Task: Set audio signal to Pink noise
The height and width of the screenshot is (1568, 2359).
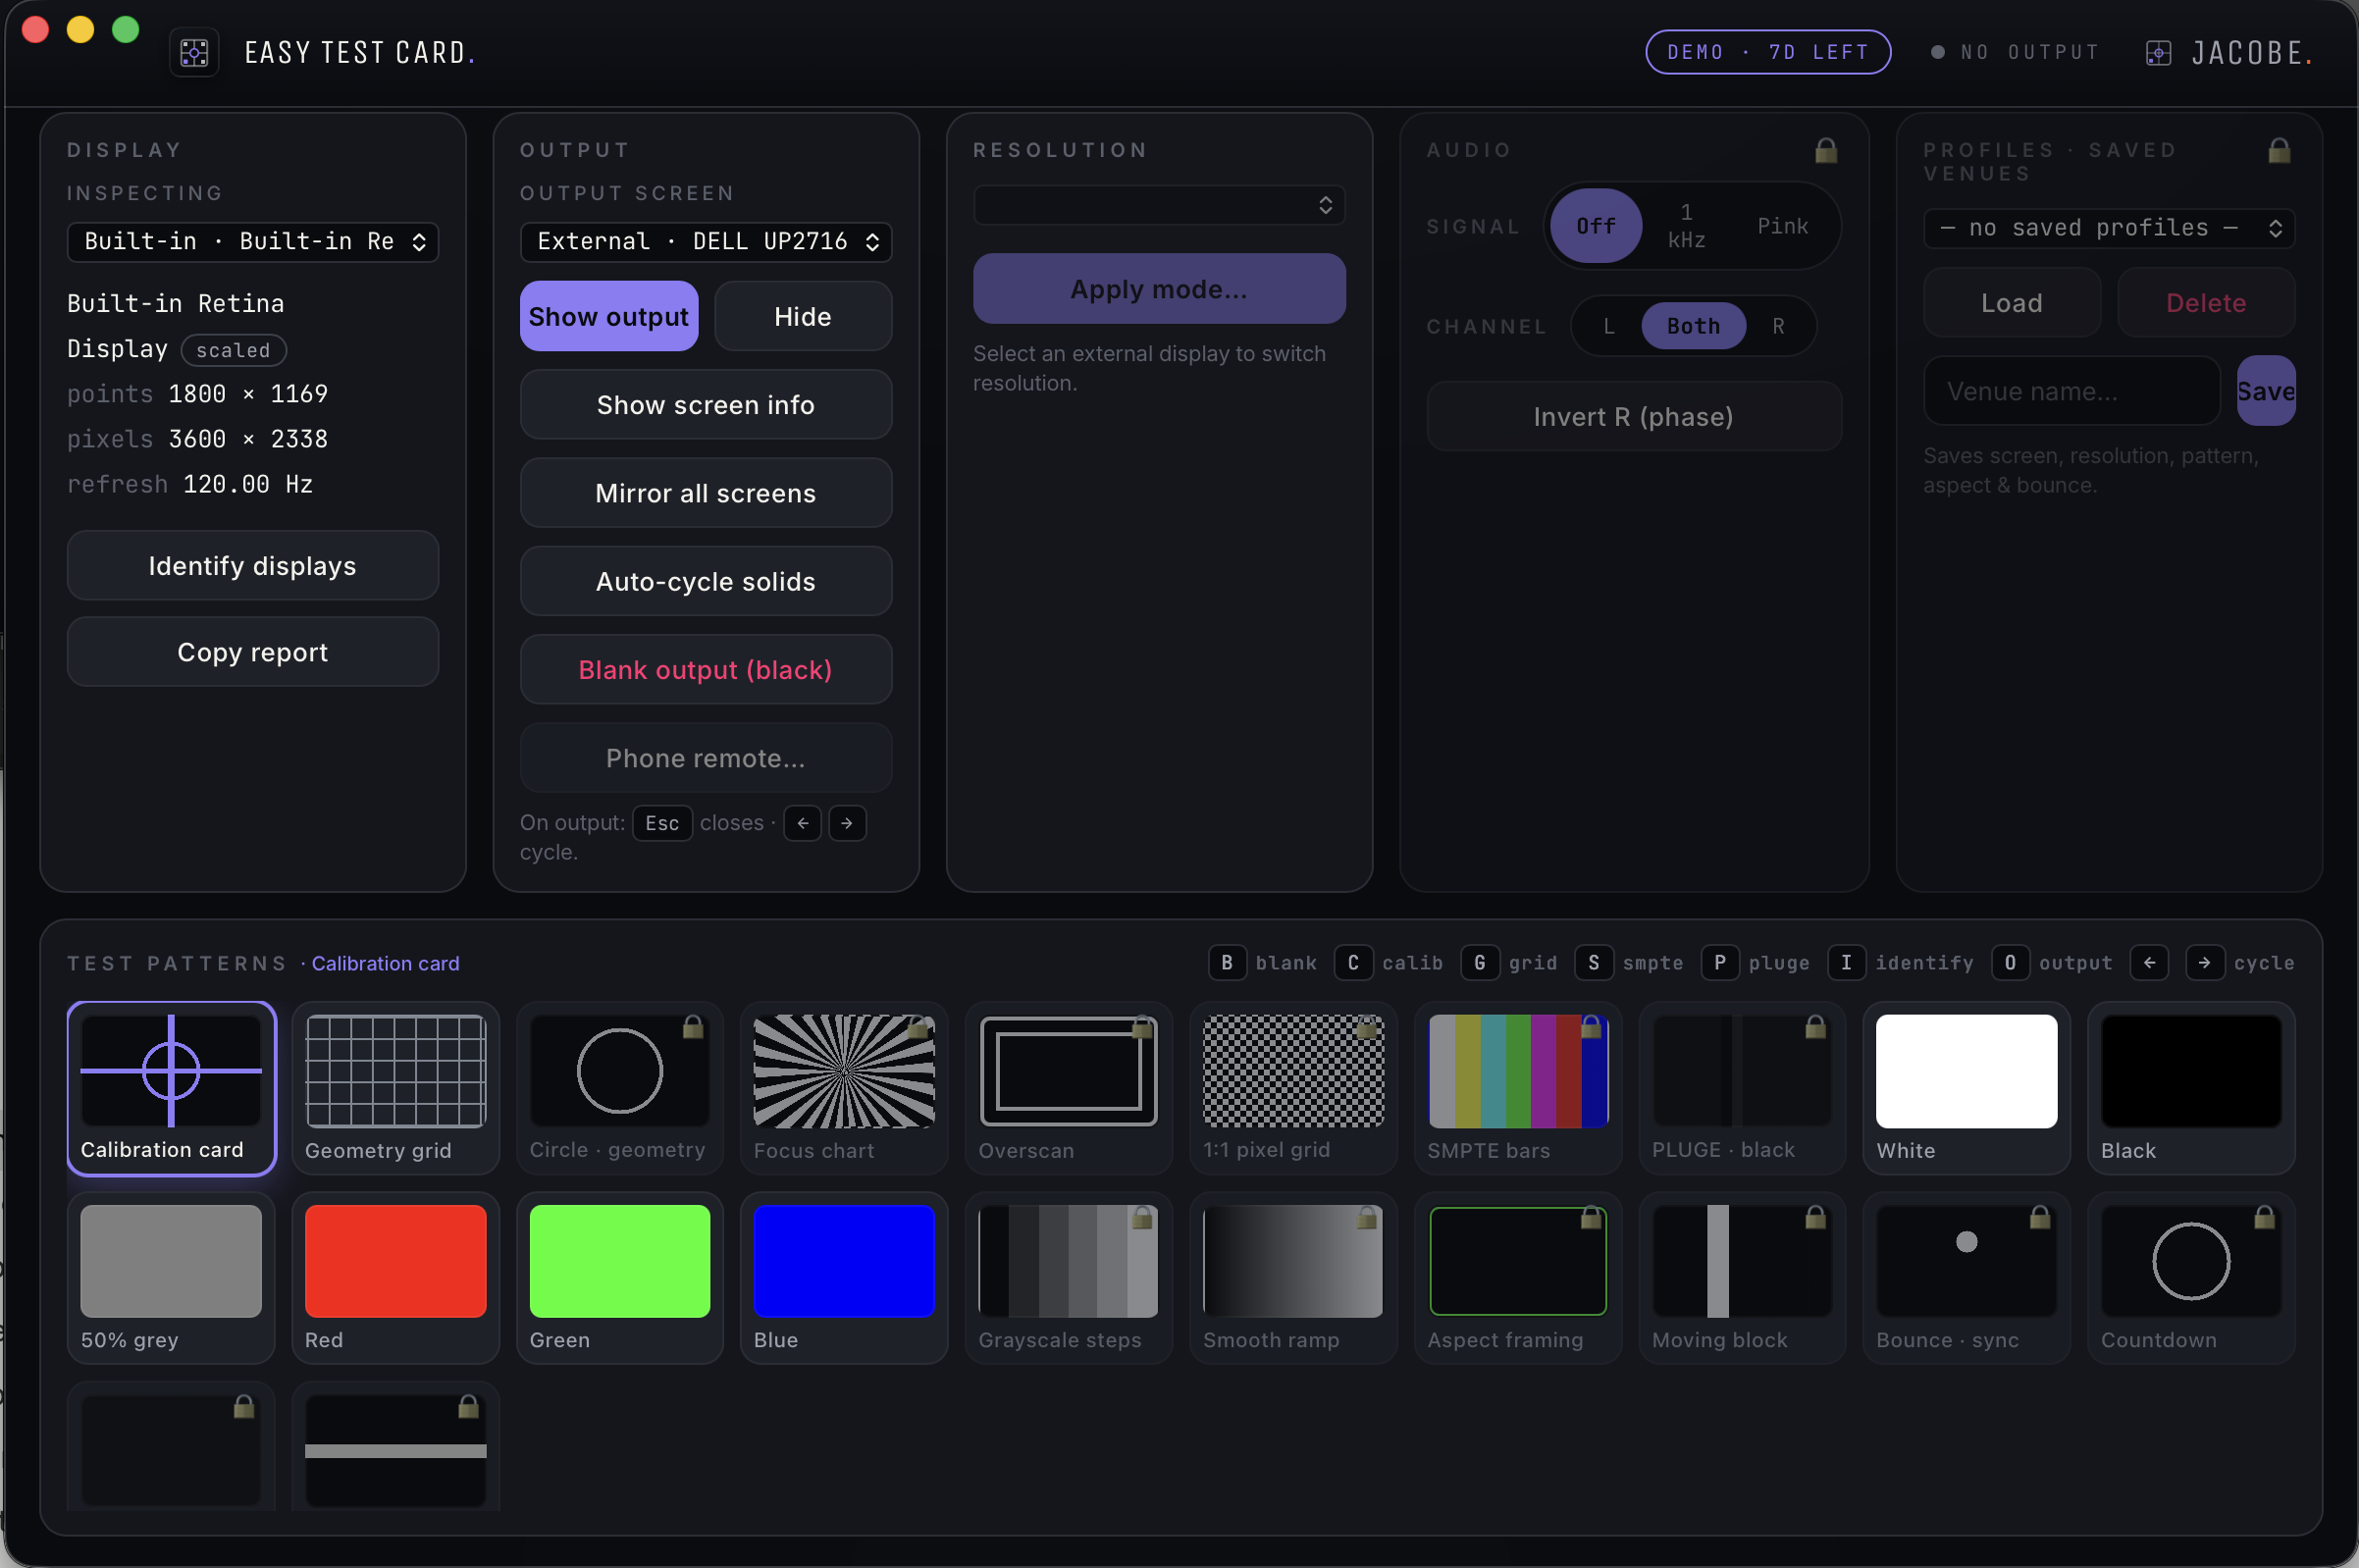Action: click(x=1782, y=226)
